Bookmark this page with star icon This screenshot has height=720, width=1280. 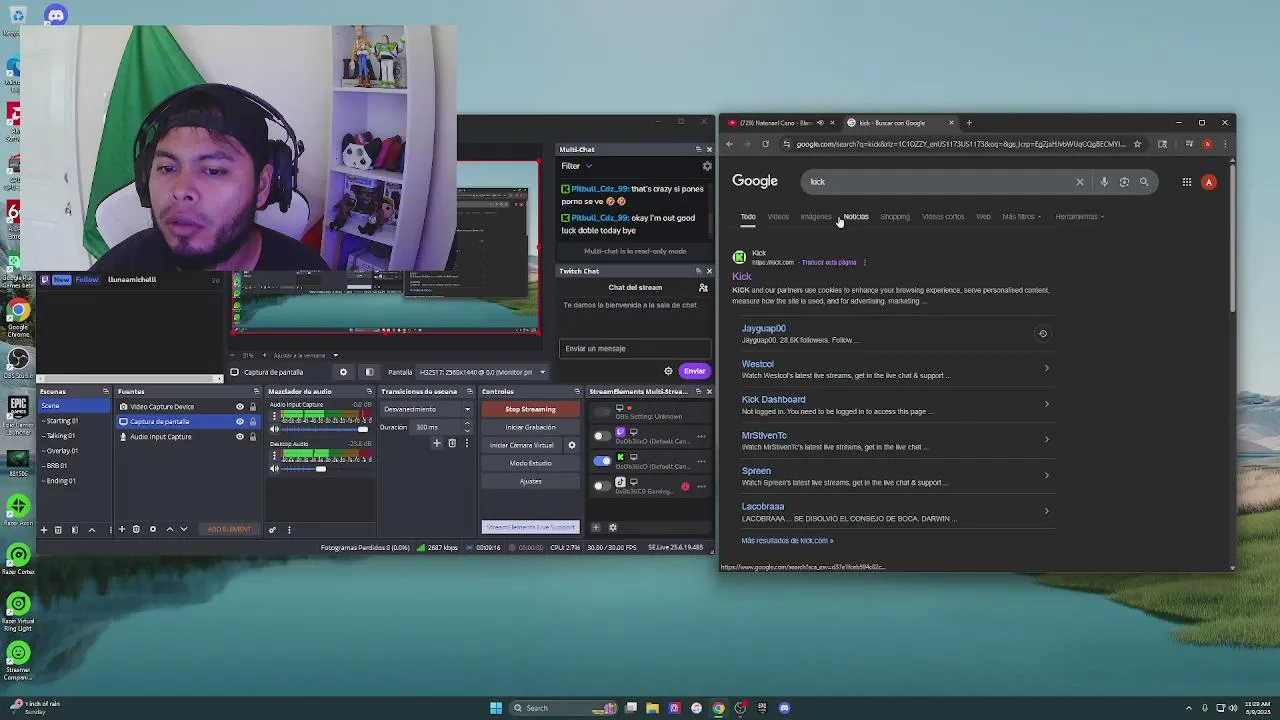[1137, 144]
